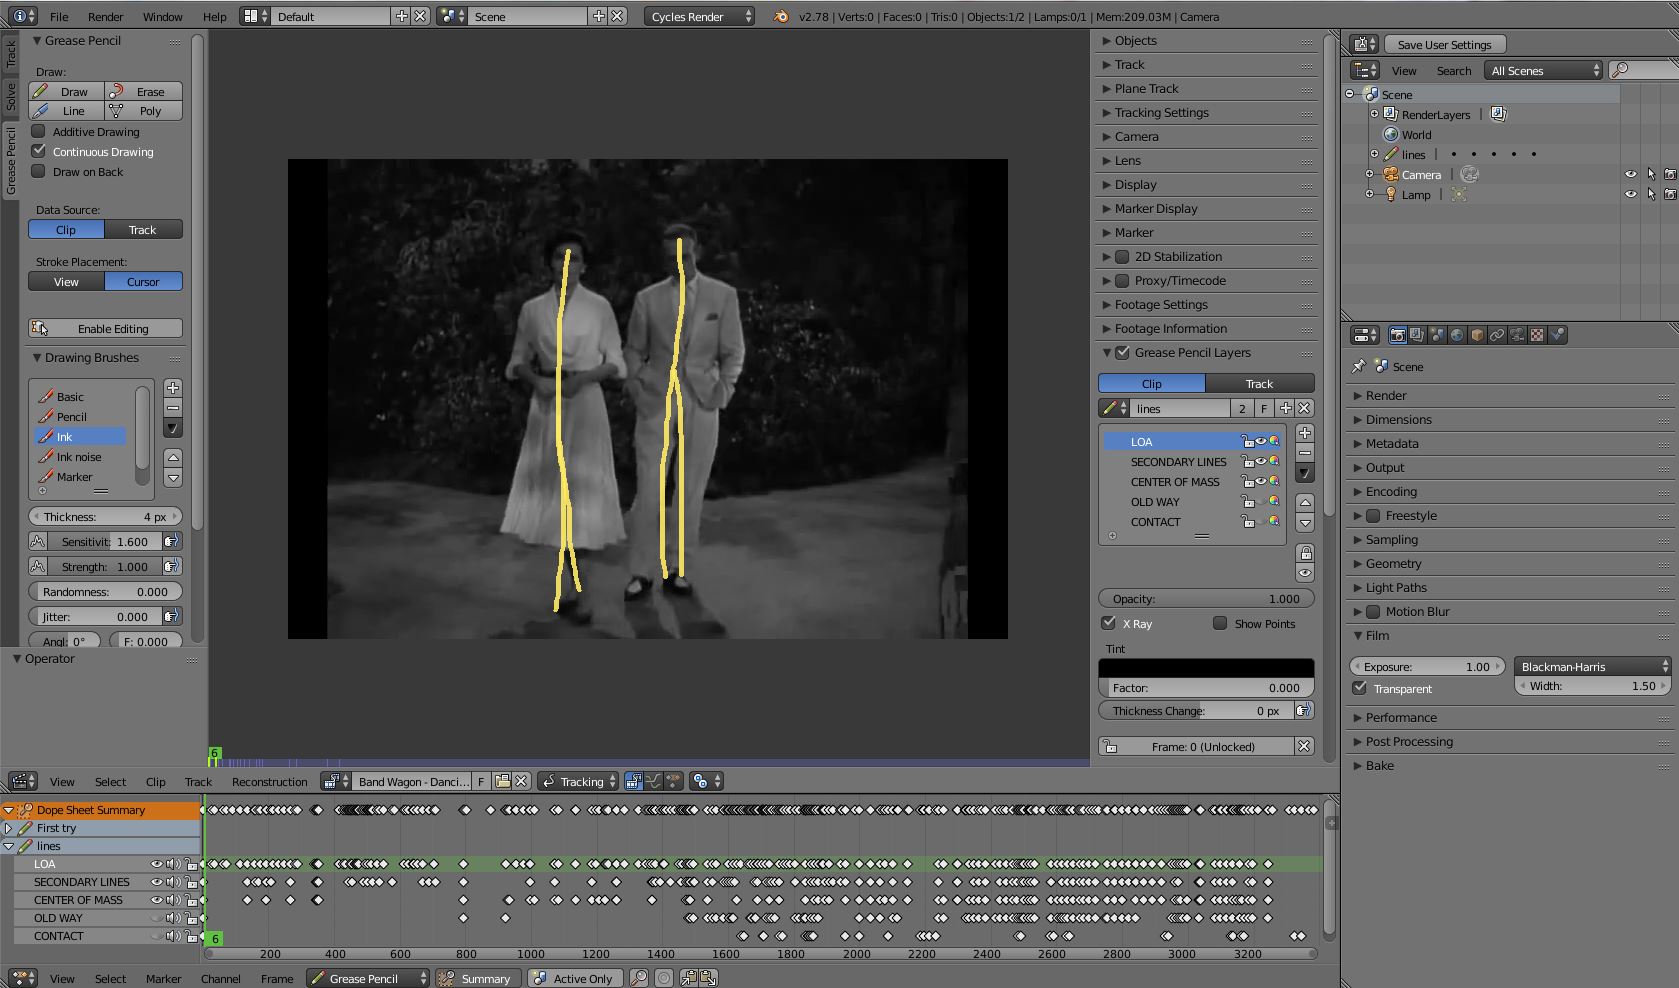Image resolution: width=1679 pixels, height=988 pixels.
Task: Click Enable Editing button
Action: click(105, 328)
